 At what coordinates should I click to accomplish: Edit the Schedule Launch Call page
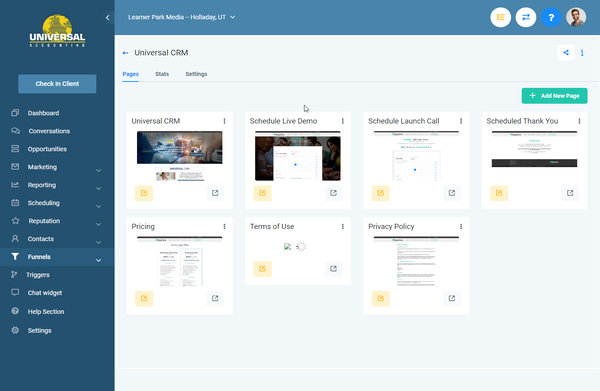(x=380, y=193)
